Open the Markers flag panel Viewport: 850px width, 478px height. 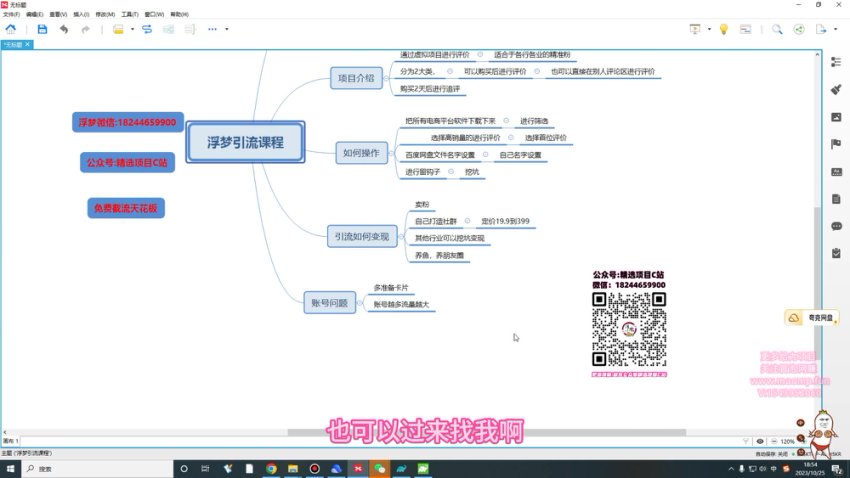pos(836,144)
